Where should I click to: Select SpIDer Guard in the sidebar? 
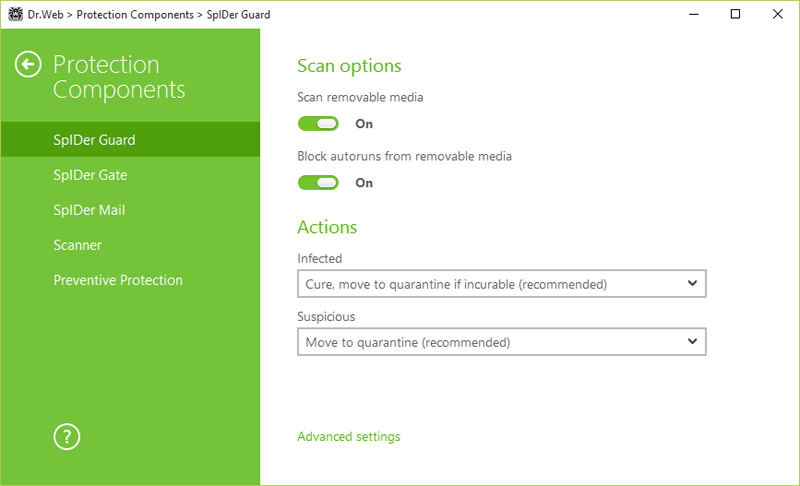point(94,140)
